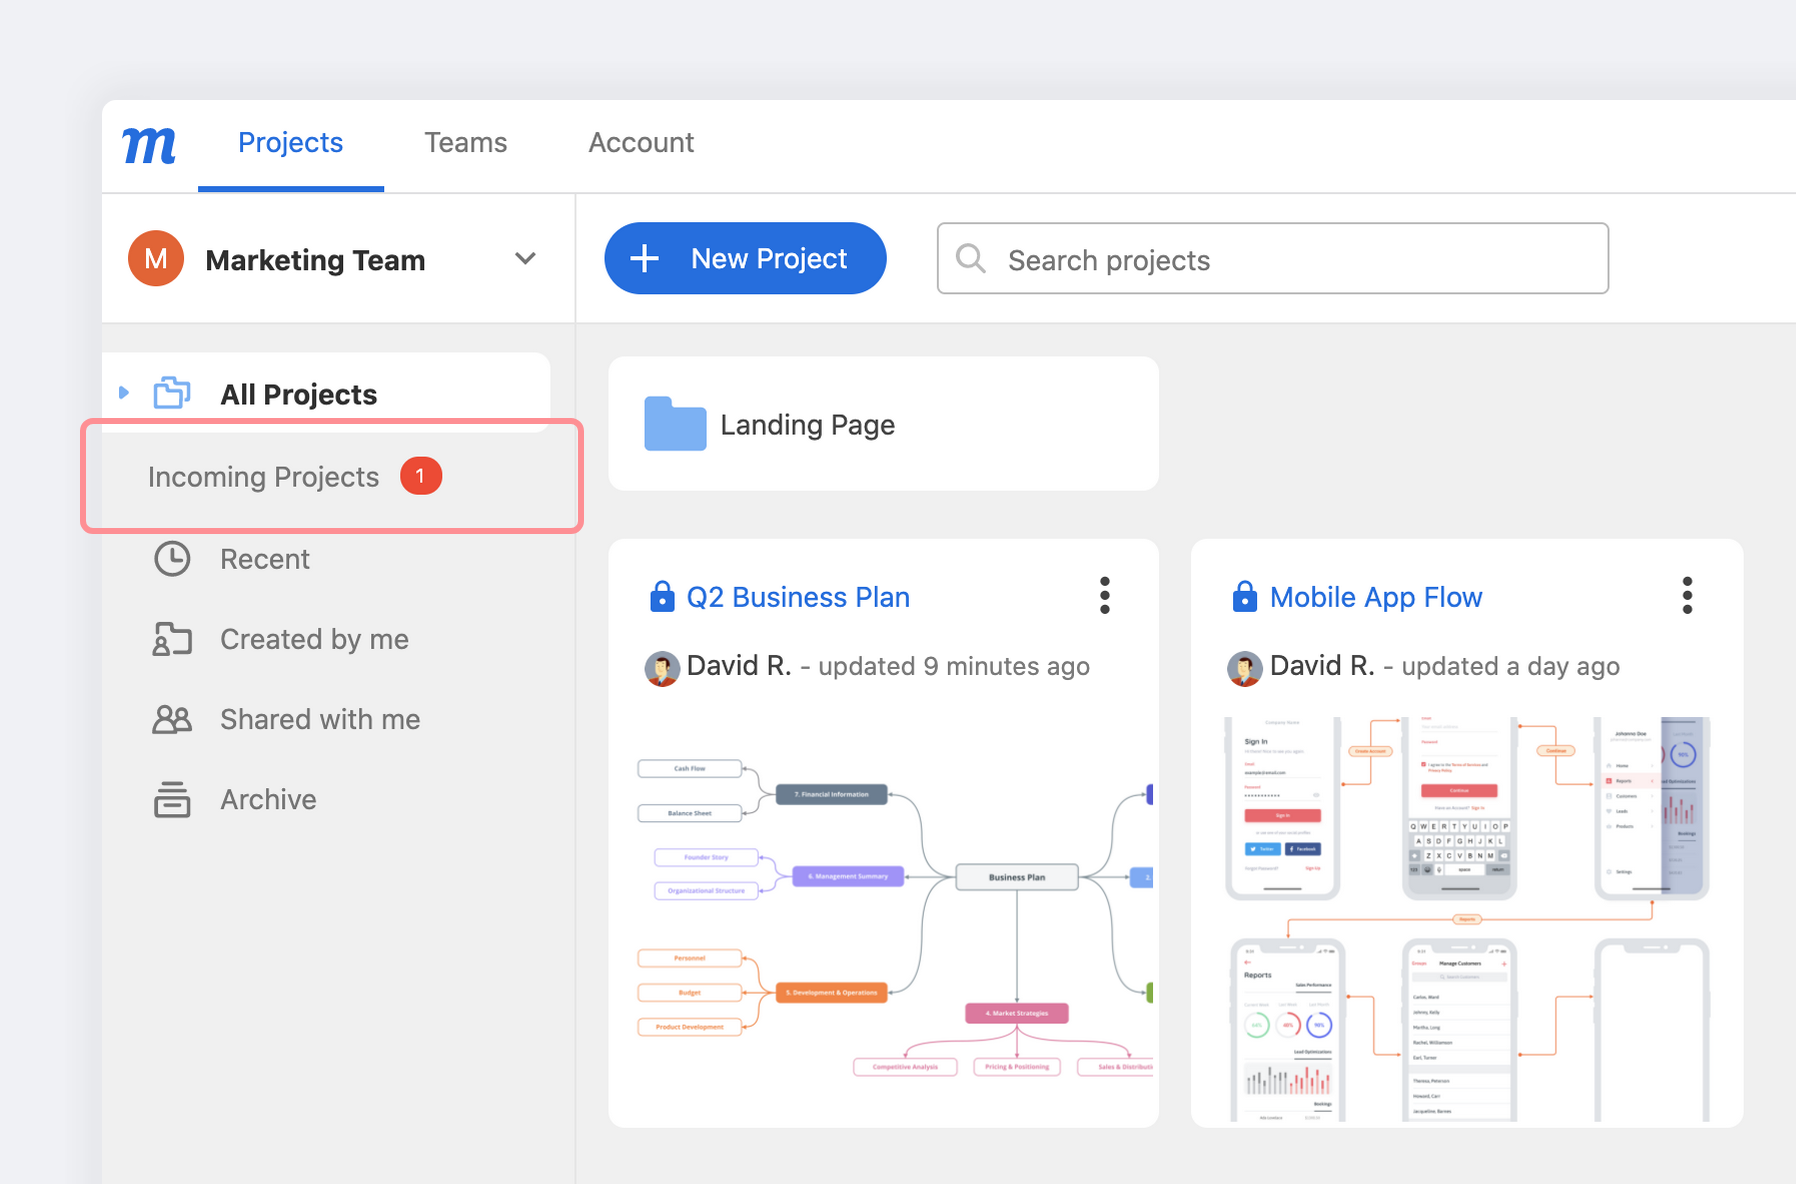Open Incoming Projects
The height and width of the screenshot is (1184, 1796).
pos(263,476)
